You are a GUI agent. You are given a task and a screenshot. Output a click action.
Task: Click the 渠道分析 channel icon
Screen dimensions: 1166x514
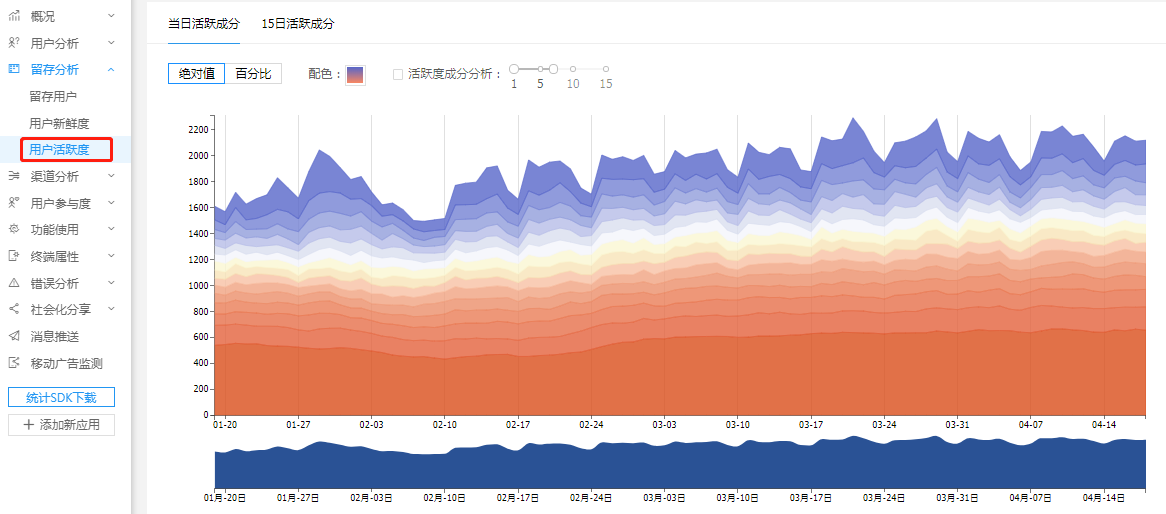[x=14, y=177]
